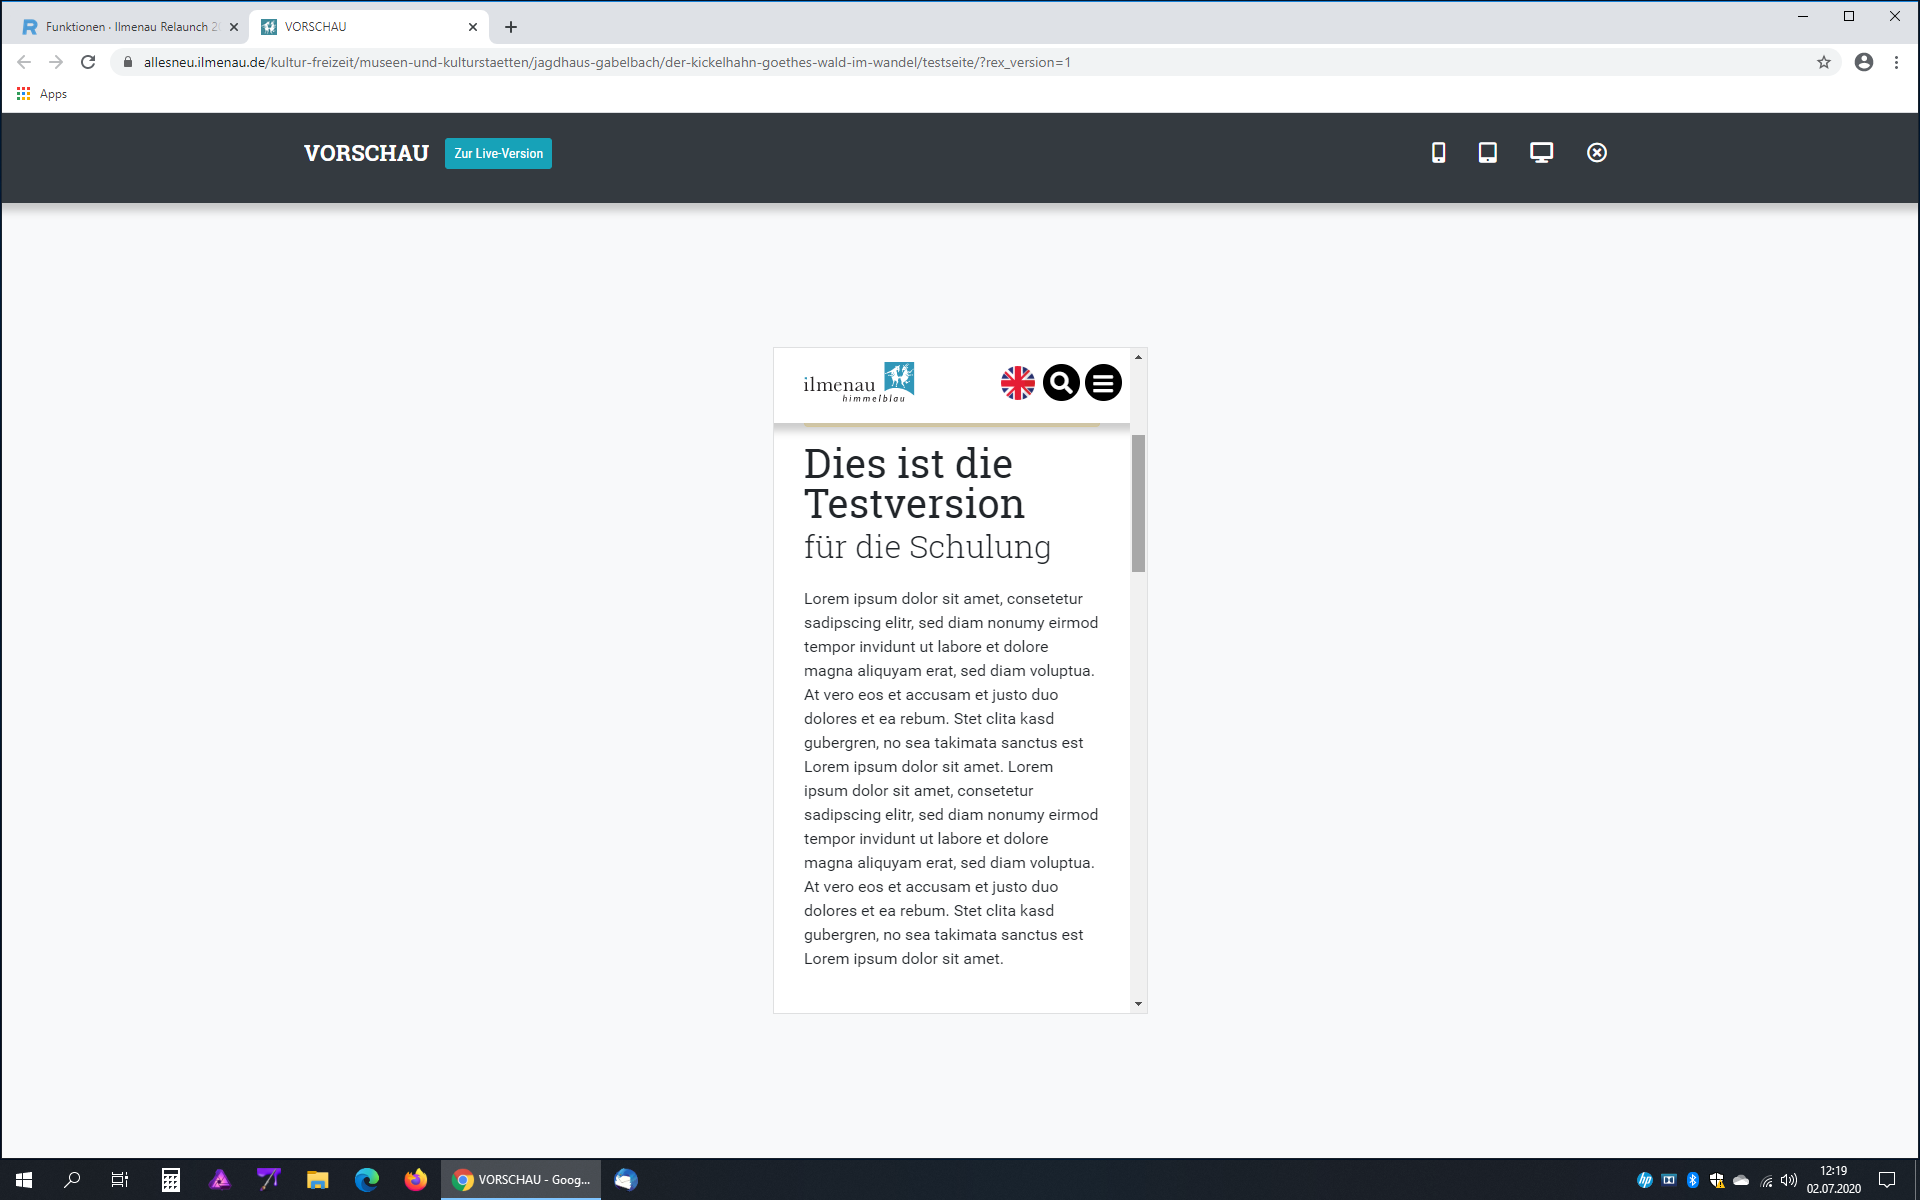Open a new browser tab

(x=511, y=27)
